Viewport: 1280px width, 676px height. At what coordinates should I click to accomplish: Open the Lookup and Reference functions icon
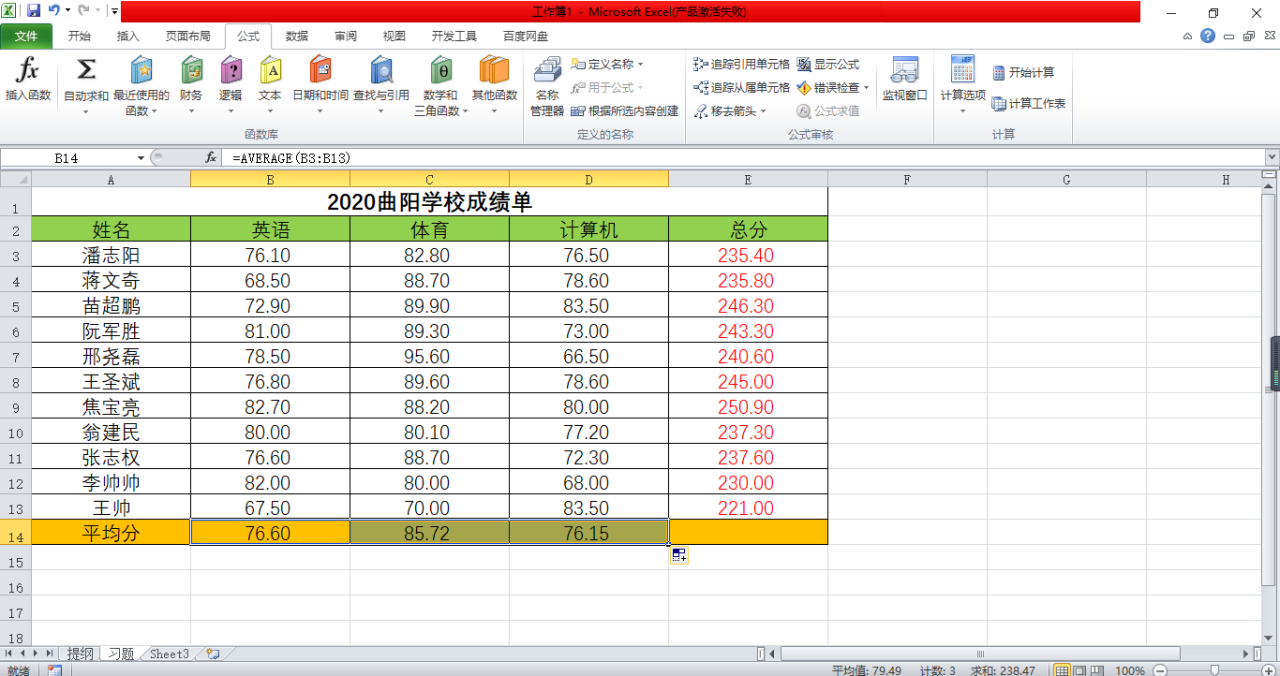[x=381, y=70]
